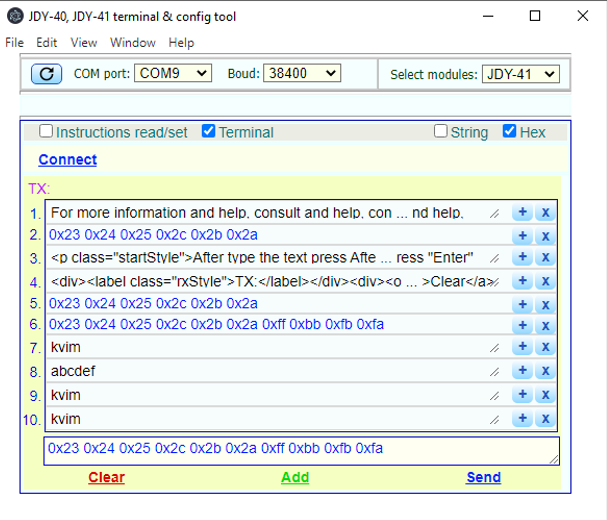
Task: Minimize the JDY-40 config tool window
Action: tap(488, 16)
